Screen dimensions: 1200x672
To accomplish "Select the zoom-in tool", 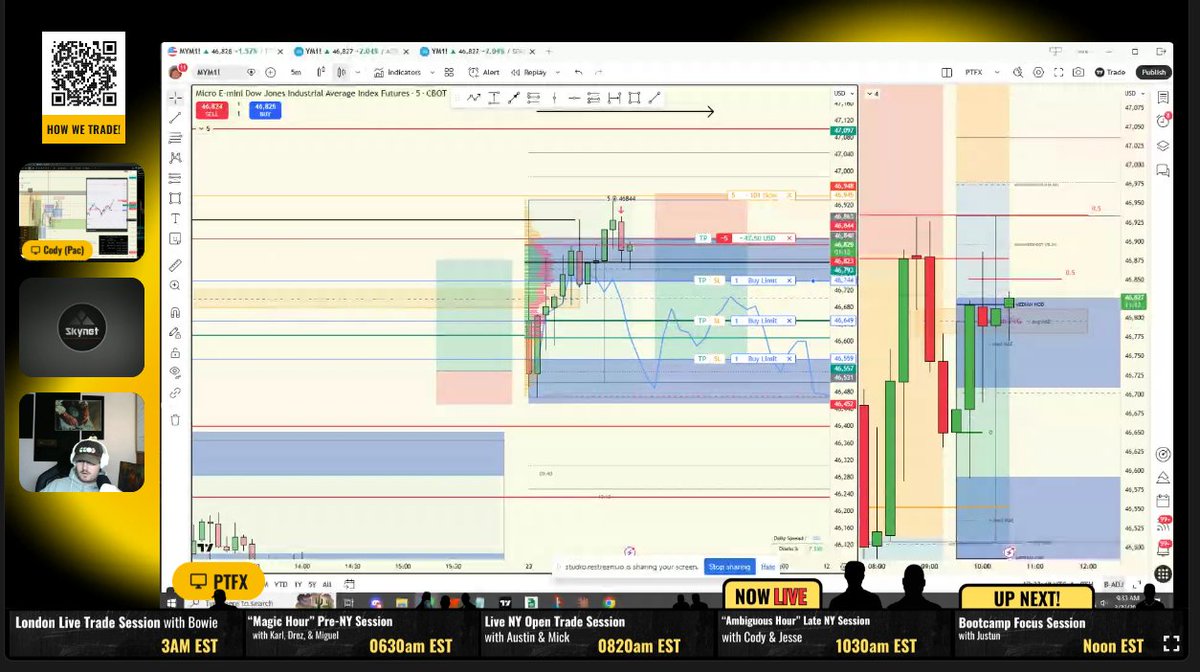I will coord(175,285).
